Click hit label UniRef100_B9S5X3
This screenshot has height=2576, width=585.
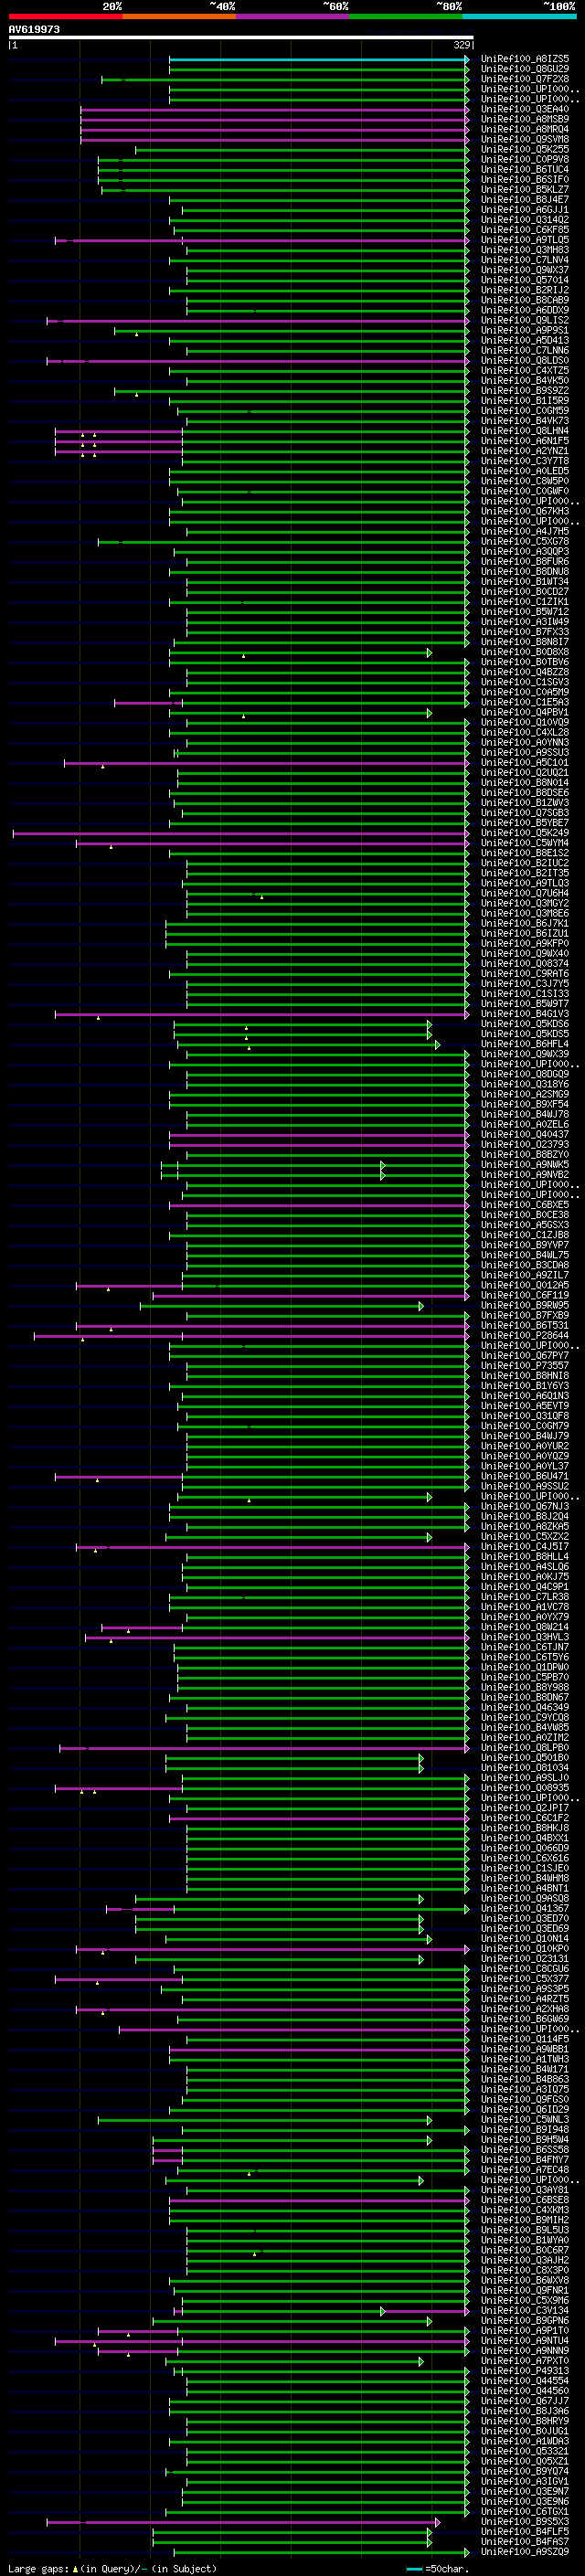click(x=525, y=2522)
